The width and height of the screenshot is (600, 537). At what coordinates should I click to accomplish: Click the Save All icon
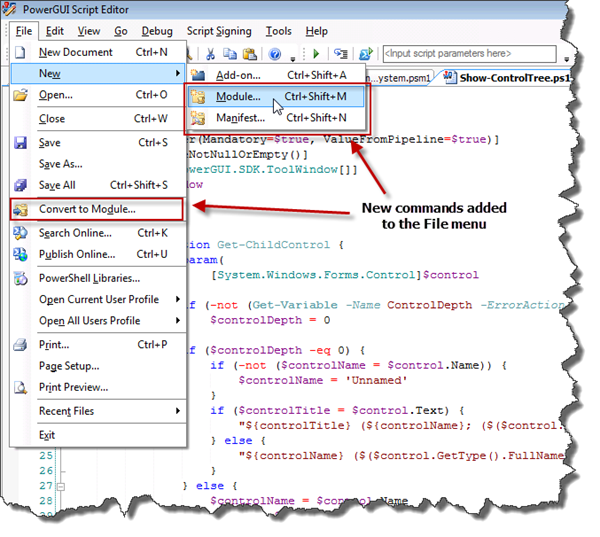coord(20,185)
